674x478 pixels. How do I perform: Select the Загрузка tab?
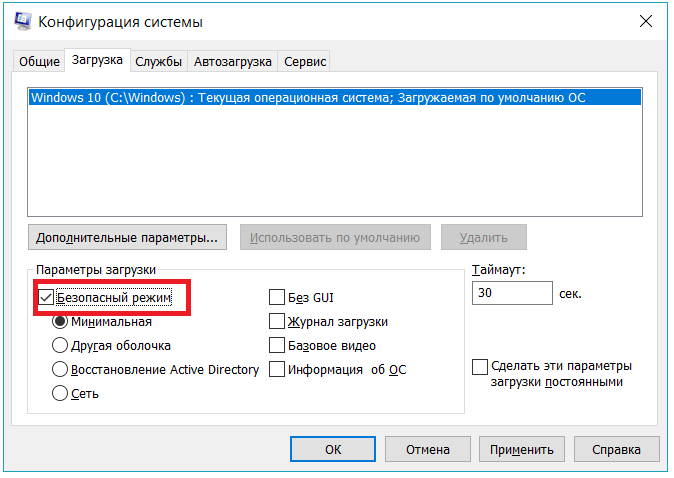click(97, 60)
